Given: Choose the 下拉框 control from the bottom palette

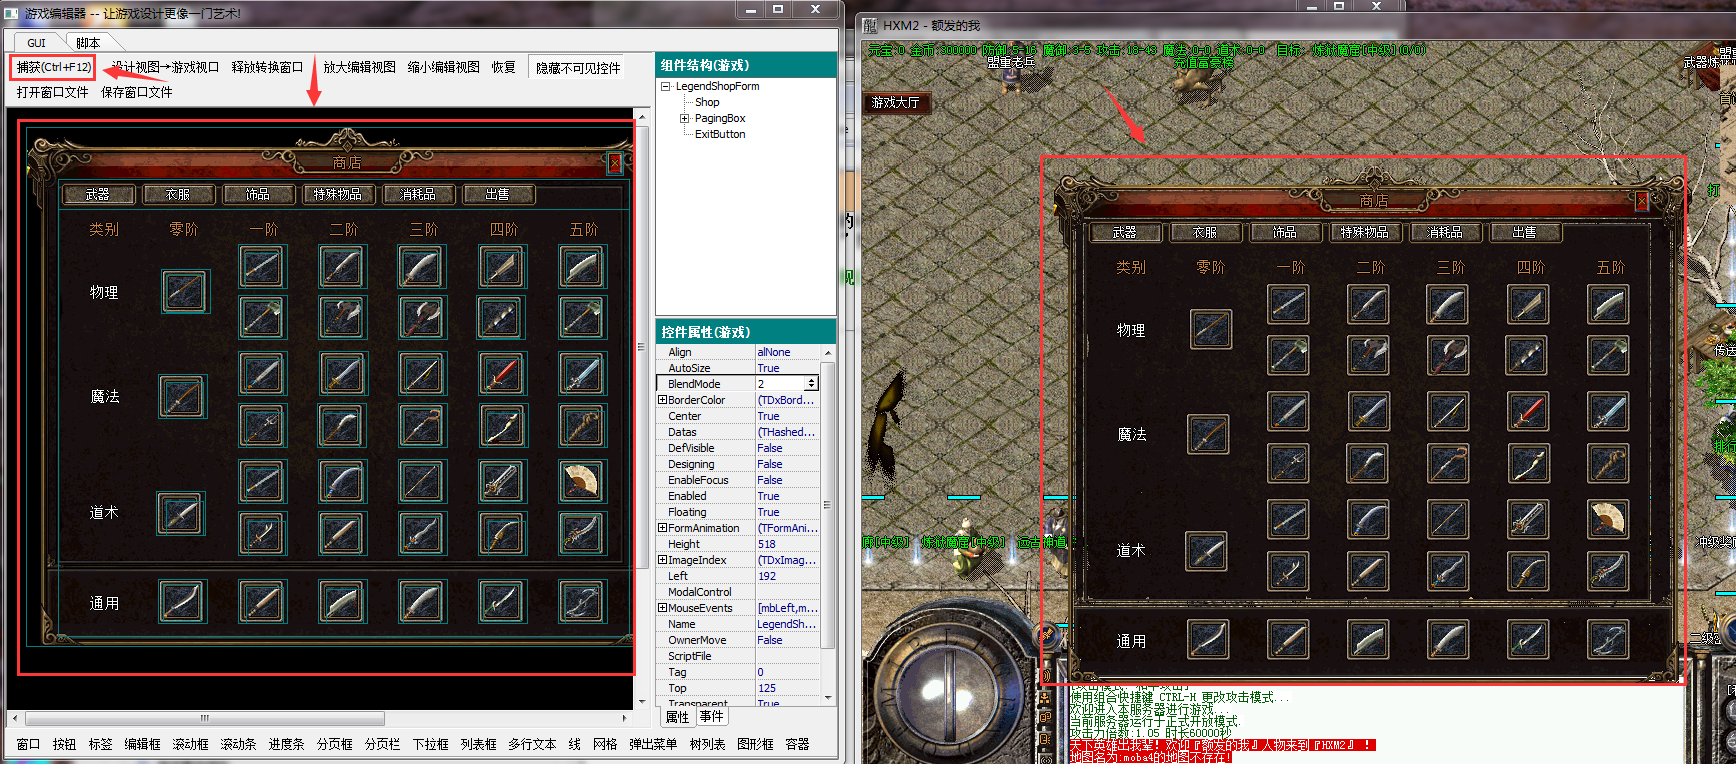Looking at the screenshot, I should coord(430,744).
